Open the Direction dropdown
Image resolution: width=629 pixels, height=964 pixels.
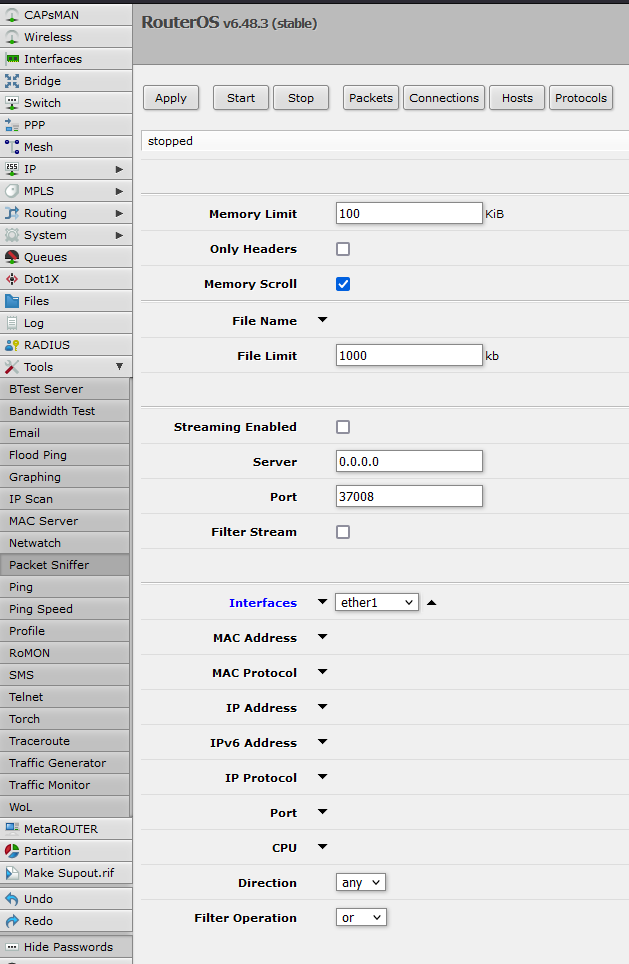[x=361, y=883]
